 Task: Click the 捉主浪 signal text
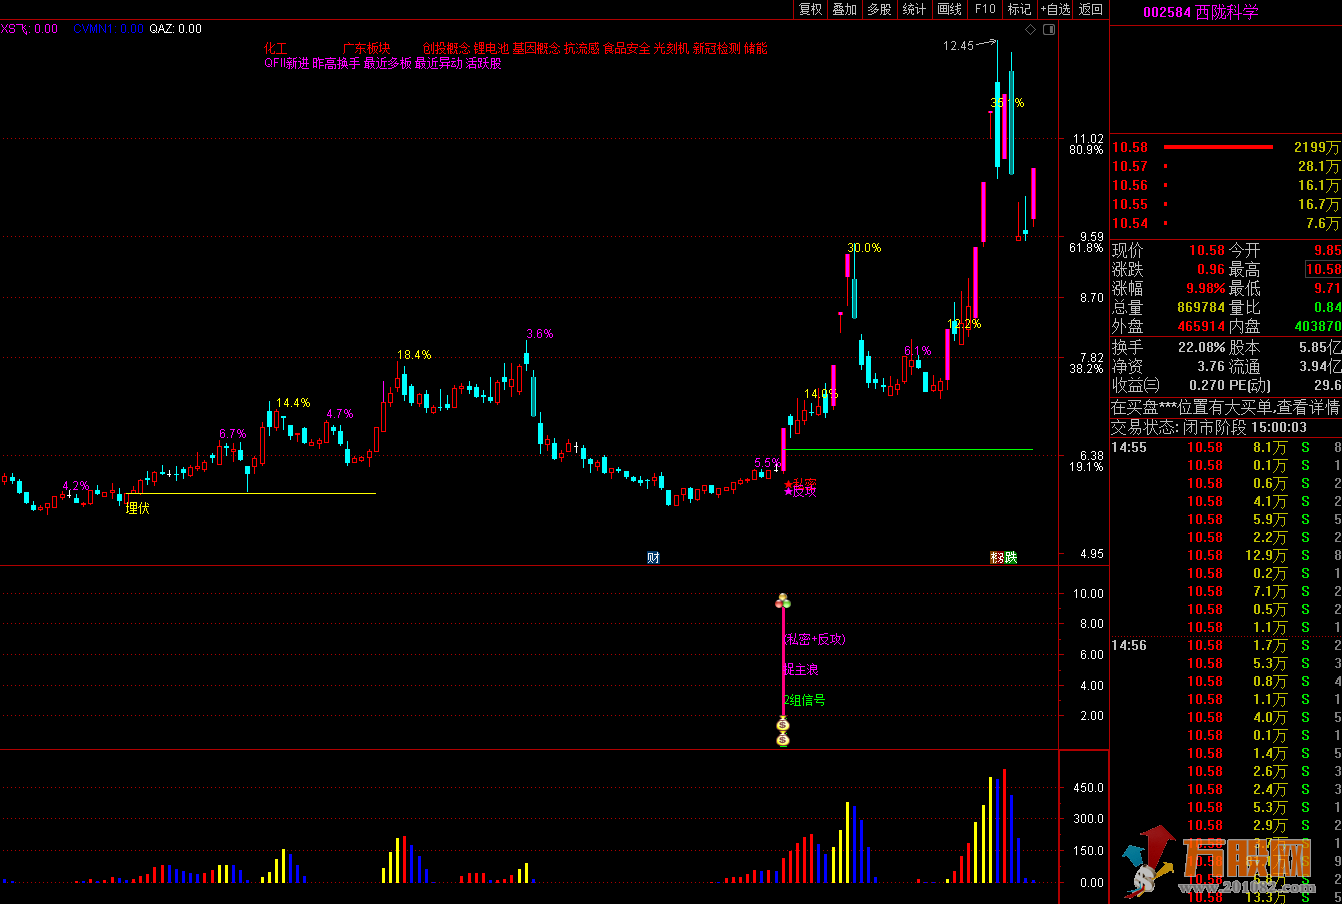click(x=801, y=669)
